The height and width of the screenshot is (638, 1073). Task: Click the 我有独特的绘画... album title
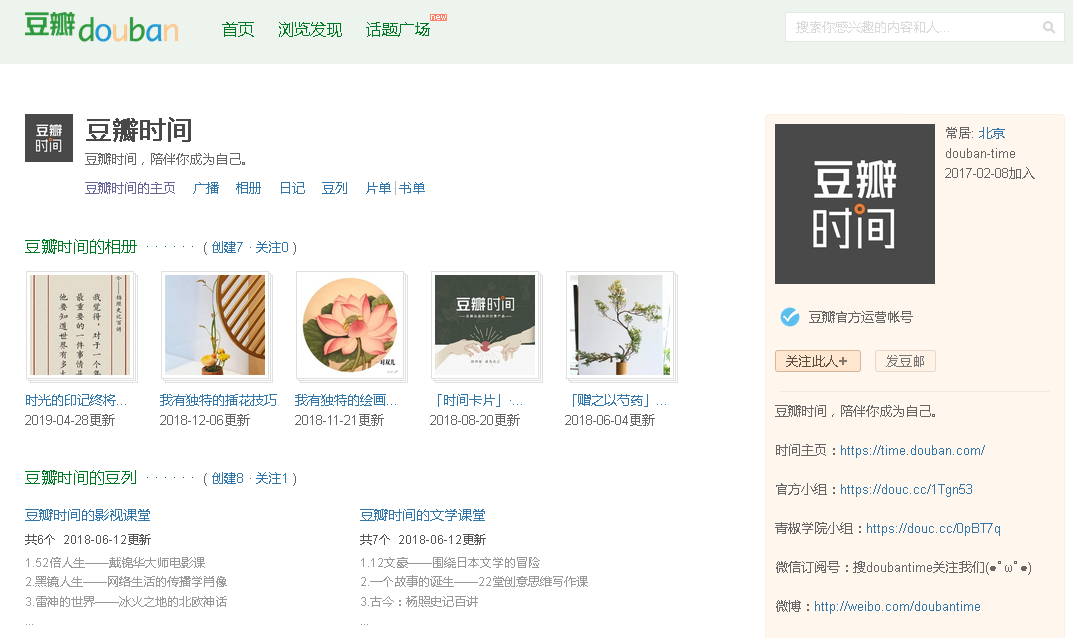click(x=346, y=400)
